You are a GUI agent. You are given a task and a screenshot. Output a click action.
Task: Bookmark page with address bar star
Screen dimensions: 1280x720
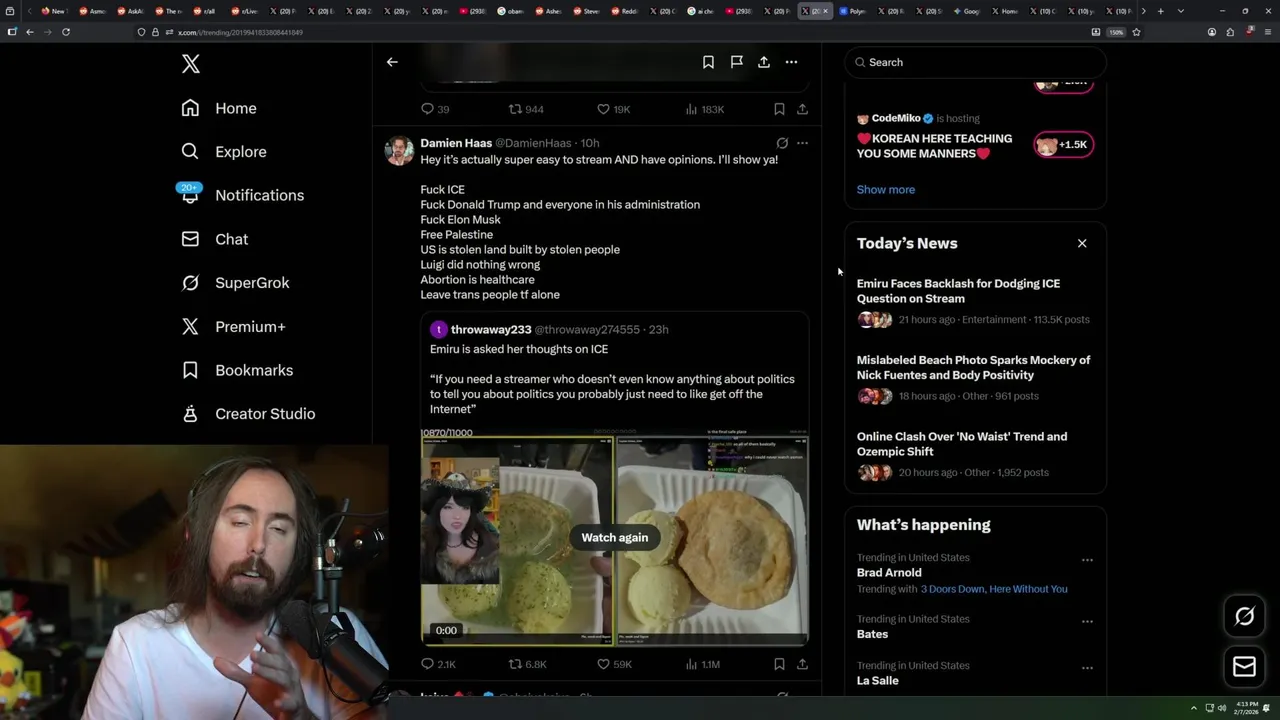click(x=1136, y=32)
